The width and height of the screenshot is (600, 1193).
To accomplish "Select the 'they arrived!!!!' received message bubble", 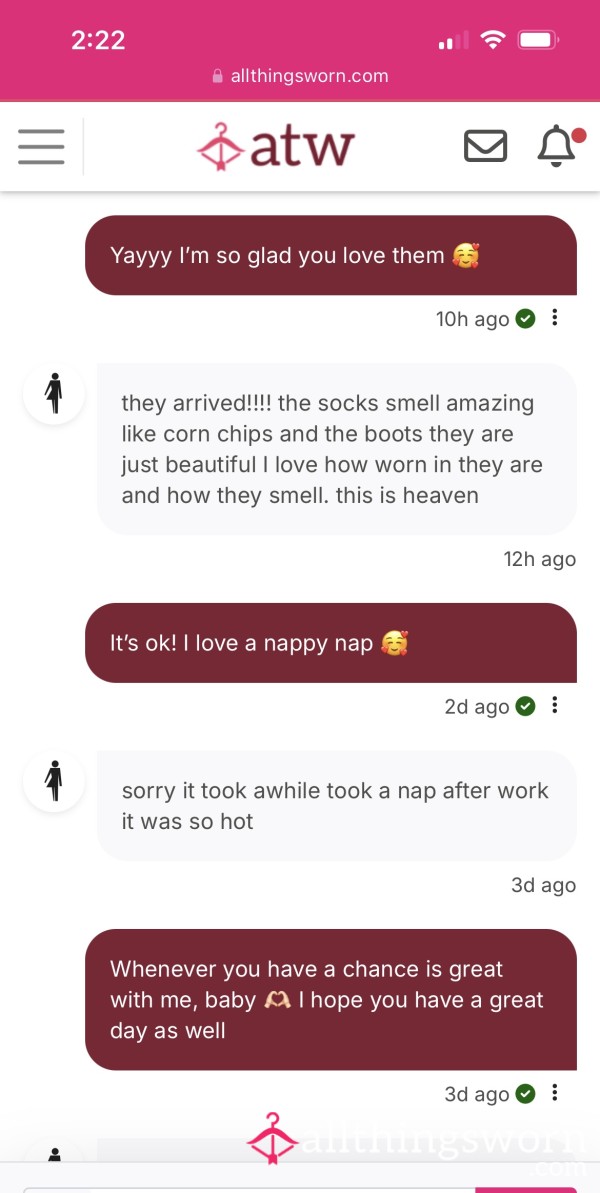I will 337,449.
